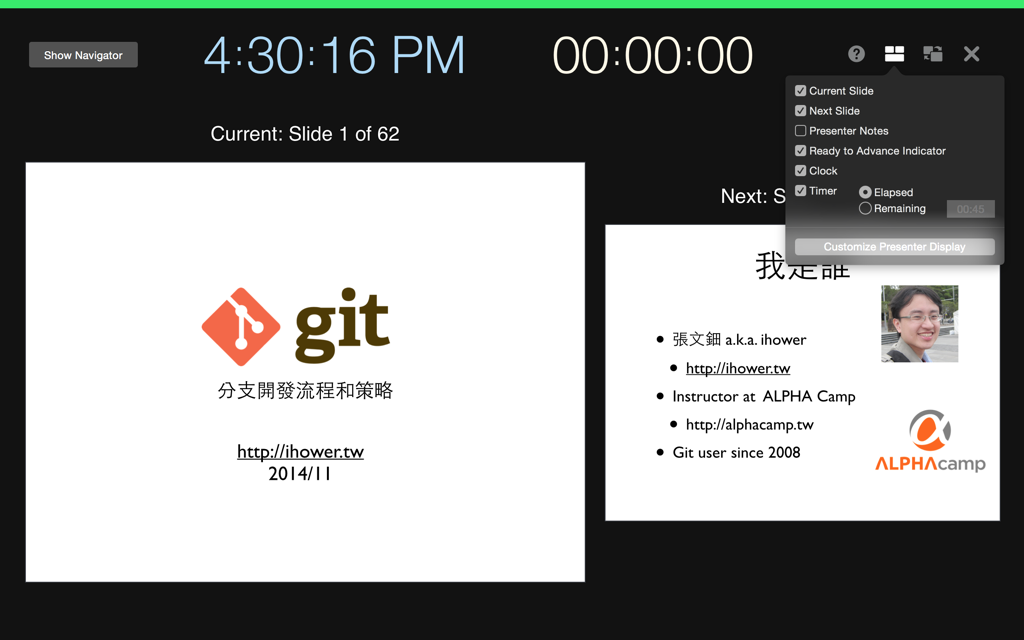Click the green ready-to-advance indicator bar

pyautogui.click(x=512, y=4)
